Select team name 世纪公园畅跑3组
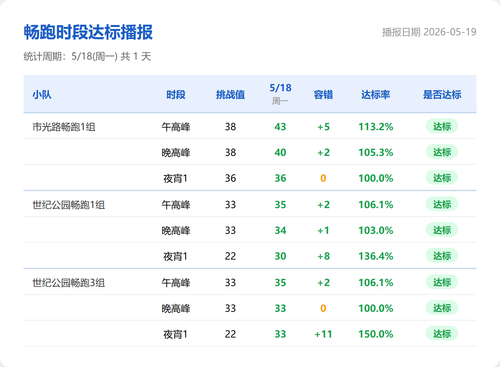The height and width of the screenshot is (367, 500). (69, 283)
